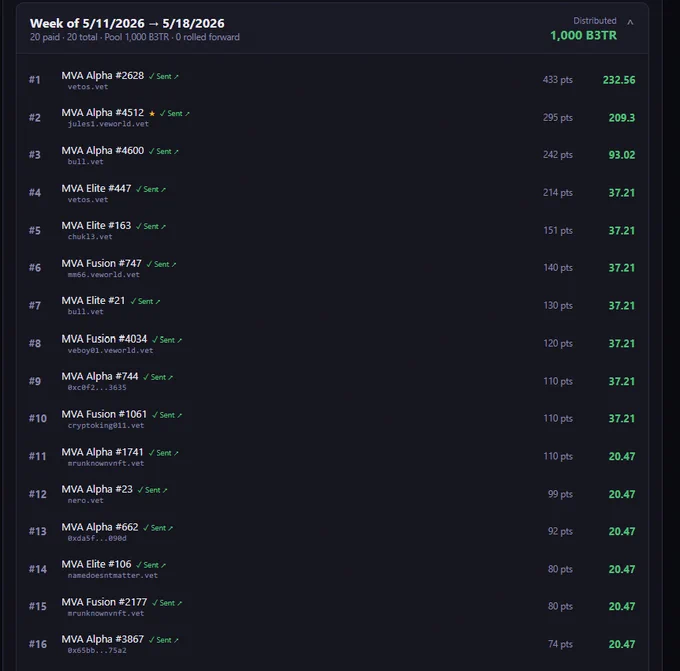680x671 pixels.
Task: Open Sent link for MVA Fusion #1061
Action: pyautogui.click(x=167, y=415)
